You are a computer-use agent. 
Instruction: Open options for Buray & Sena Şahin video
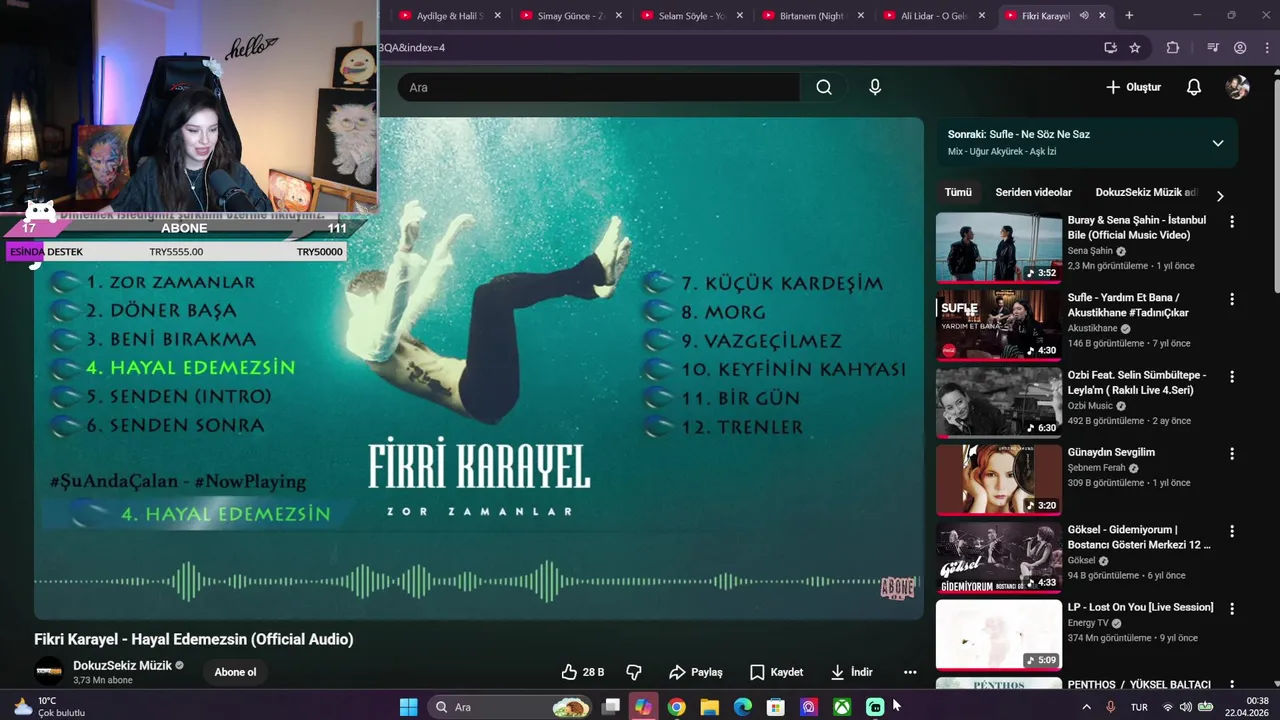(x=1232, y=221)
